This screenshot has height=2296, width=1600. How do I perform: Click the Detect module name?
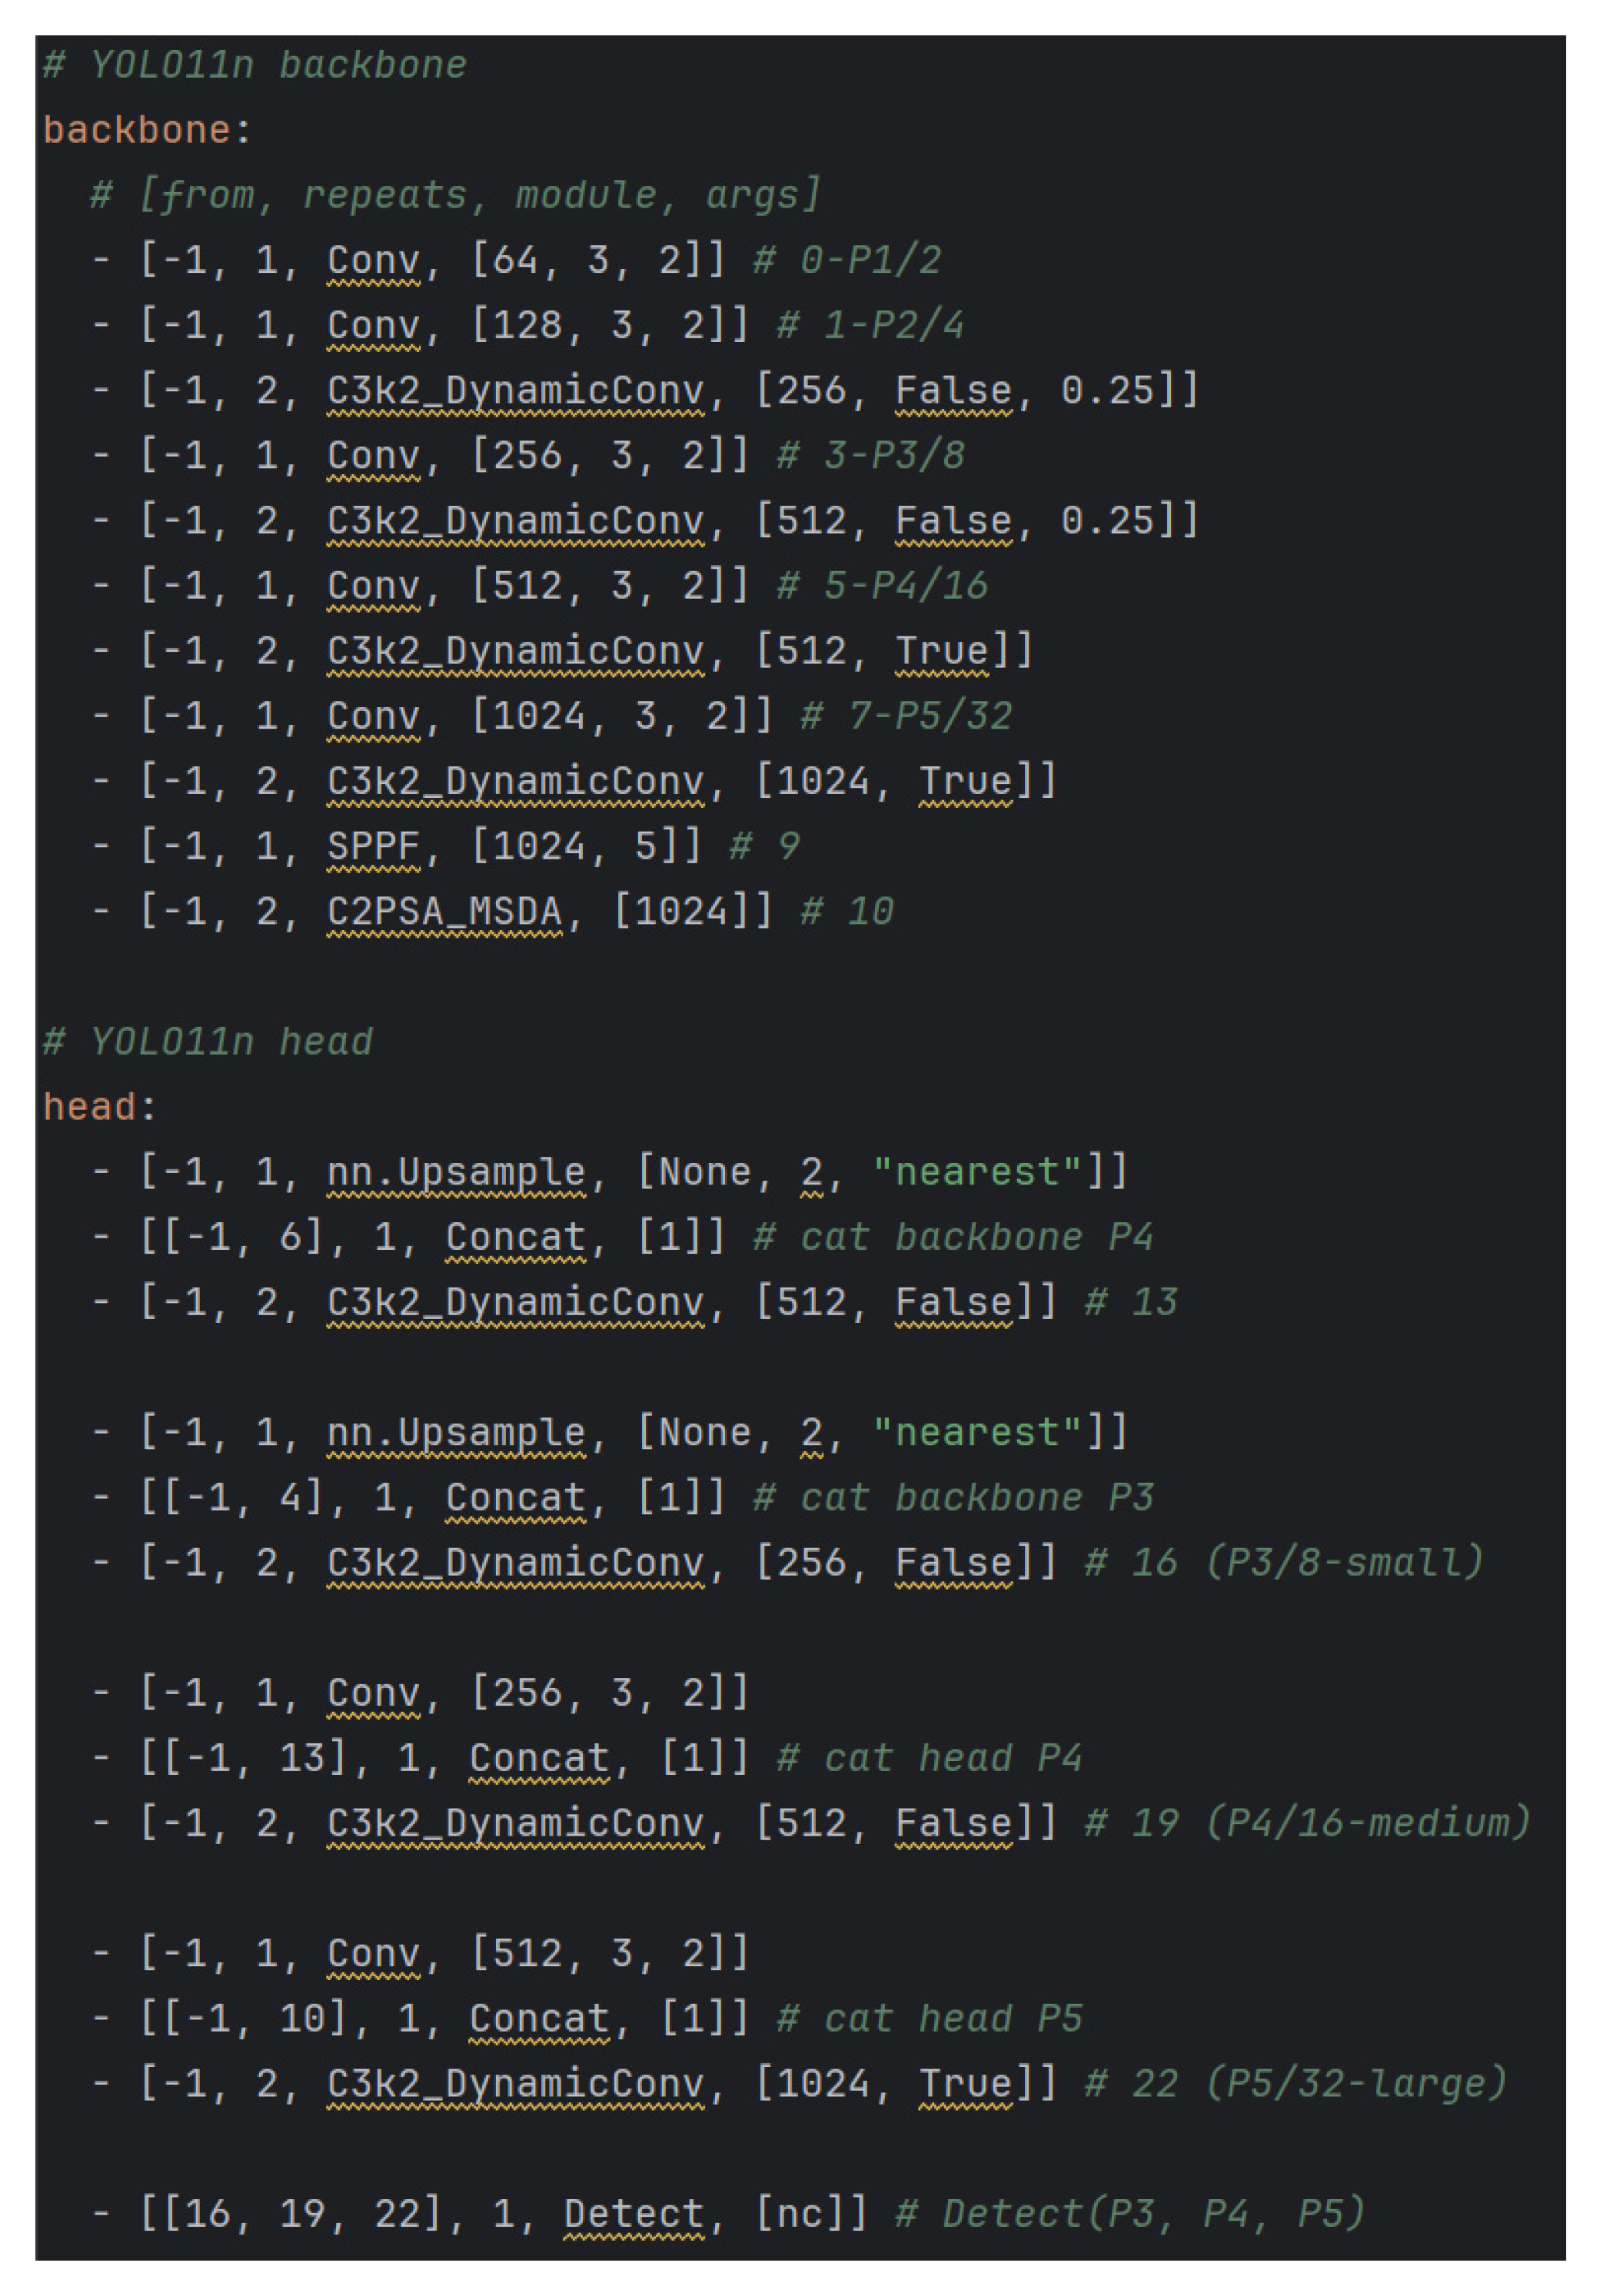coord(633,2214)
